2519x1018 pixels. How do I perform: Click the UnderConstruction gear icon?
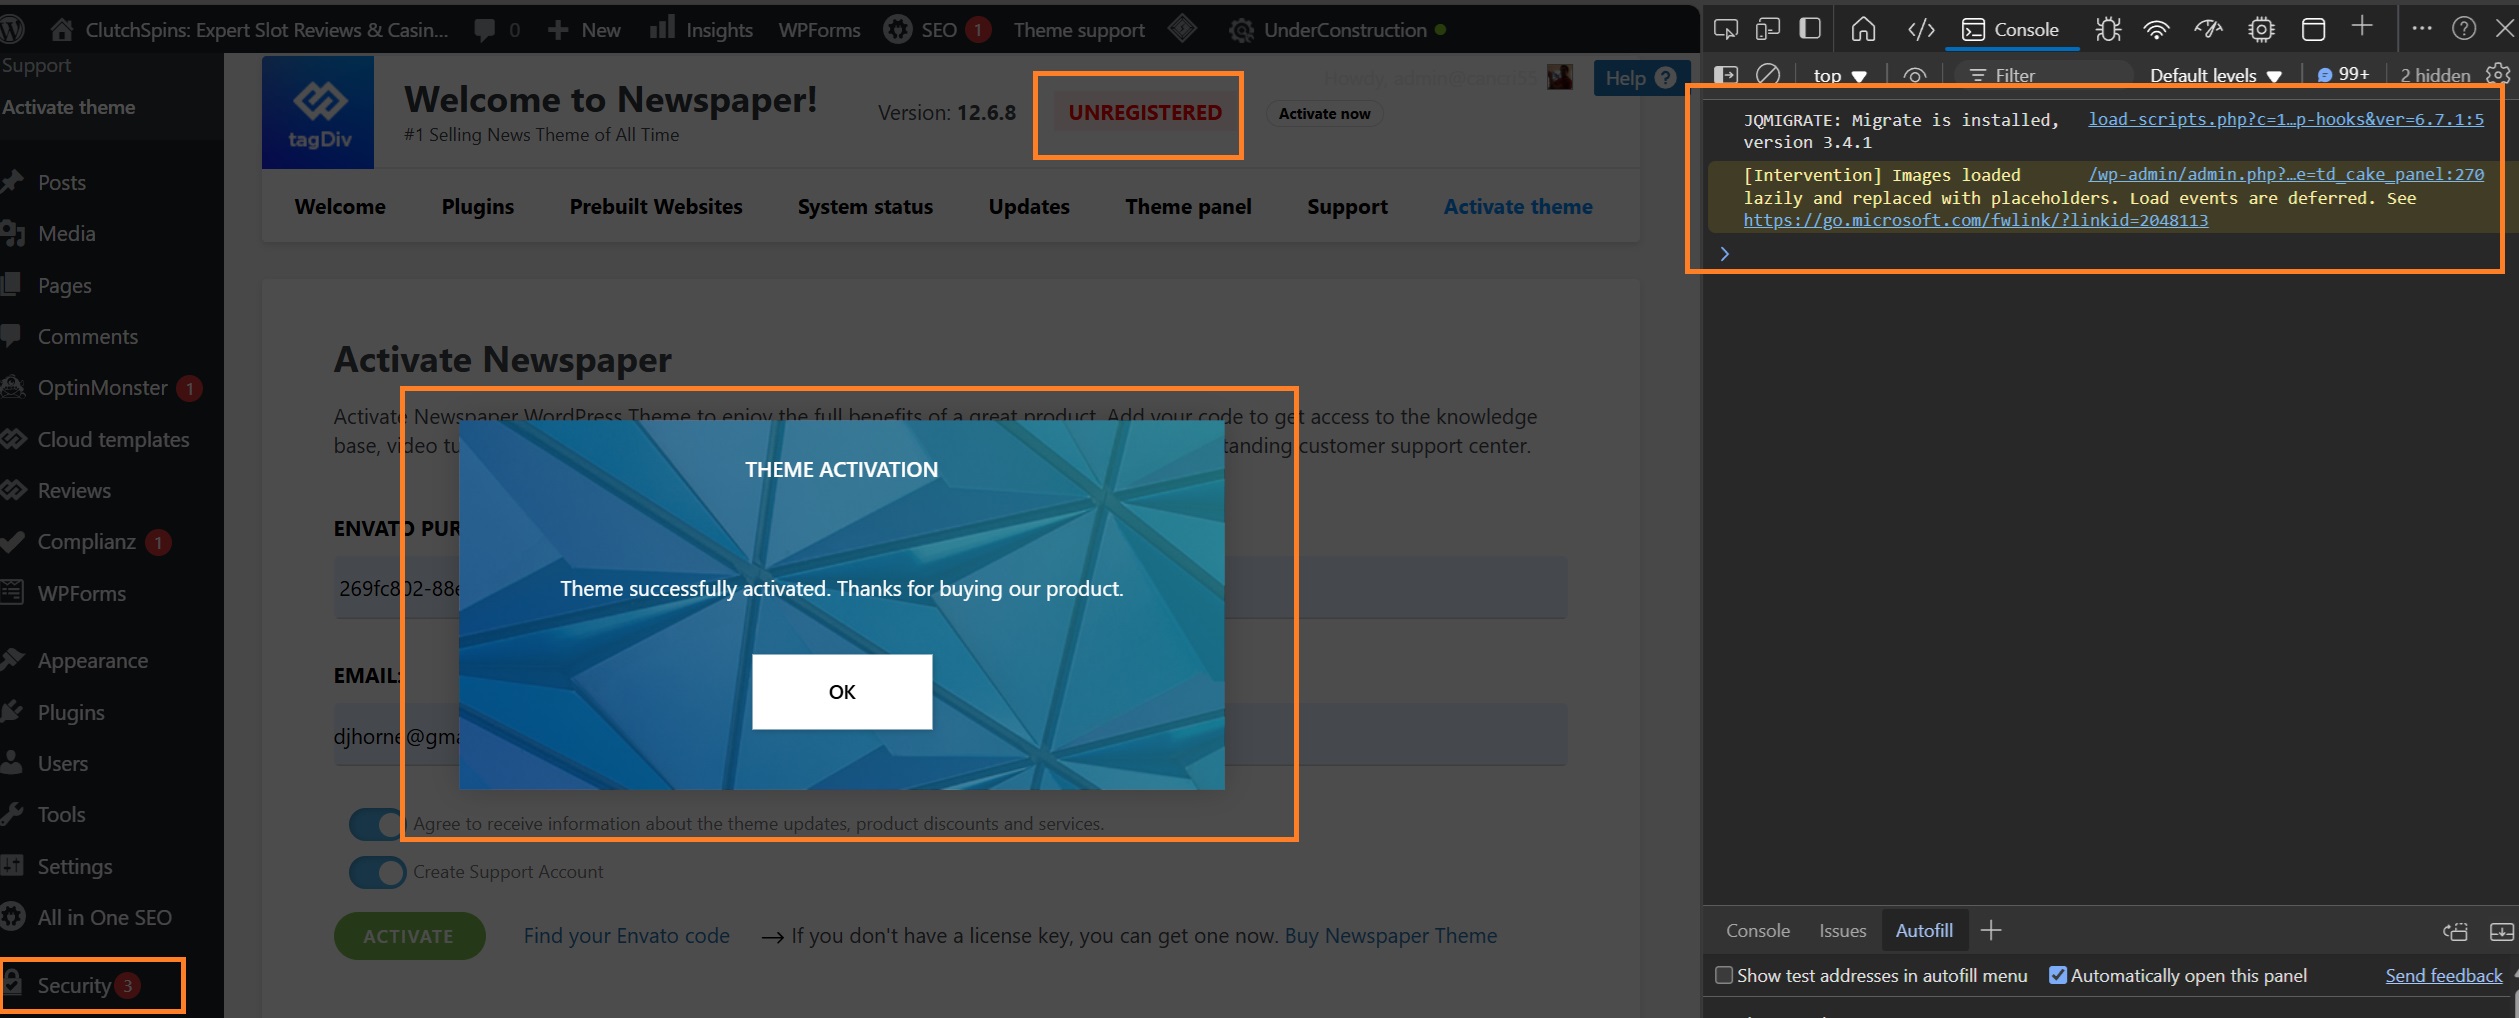[1241, 31]
